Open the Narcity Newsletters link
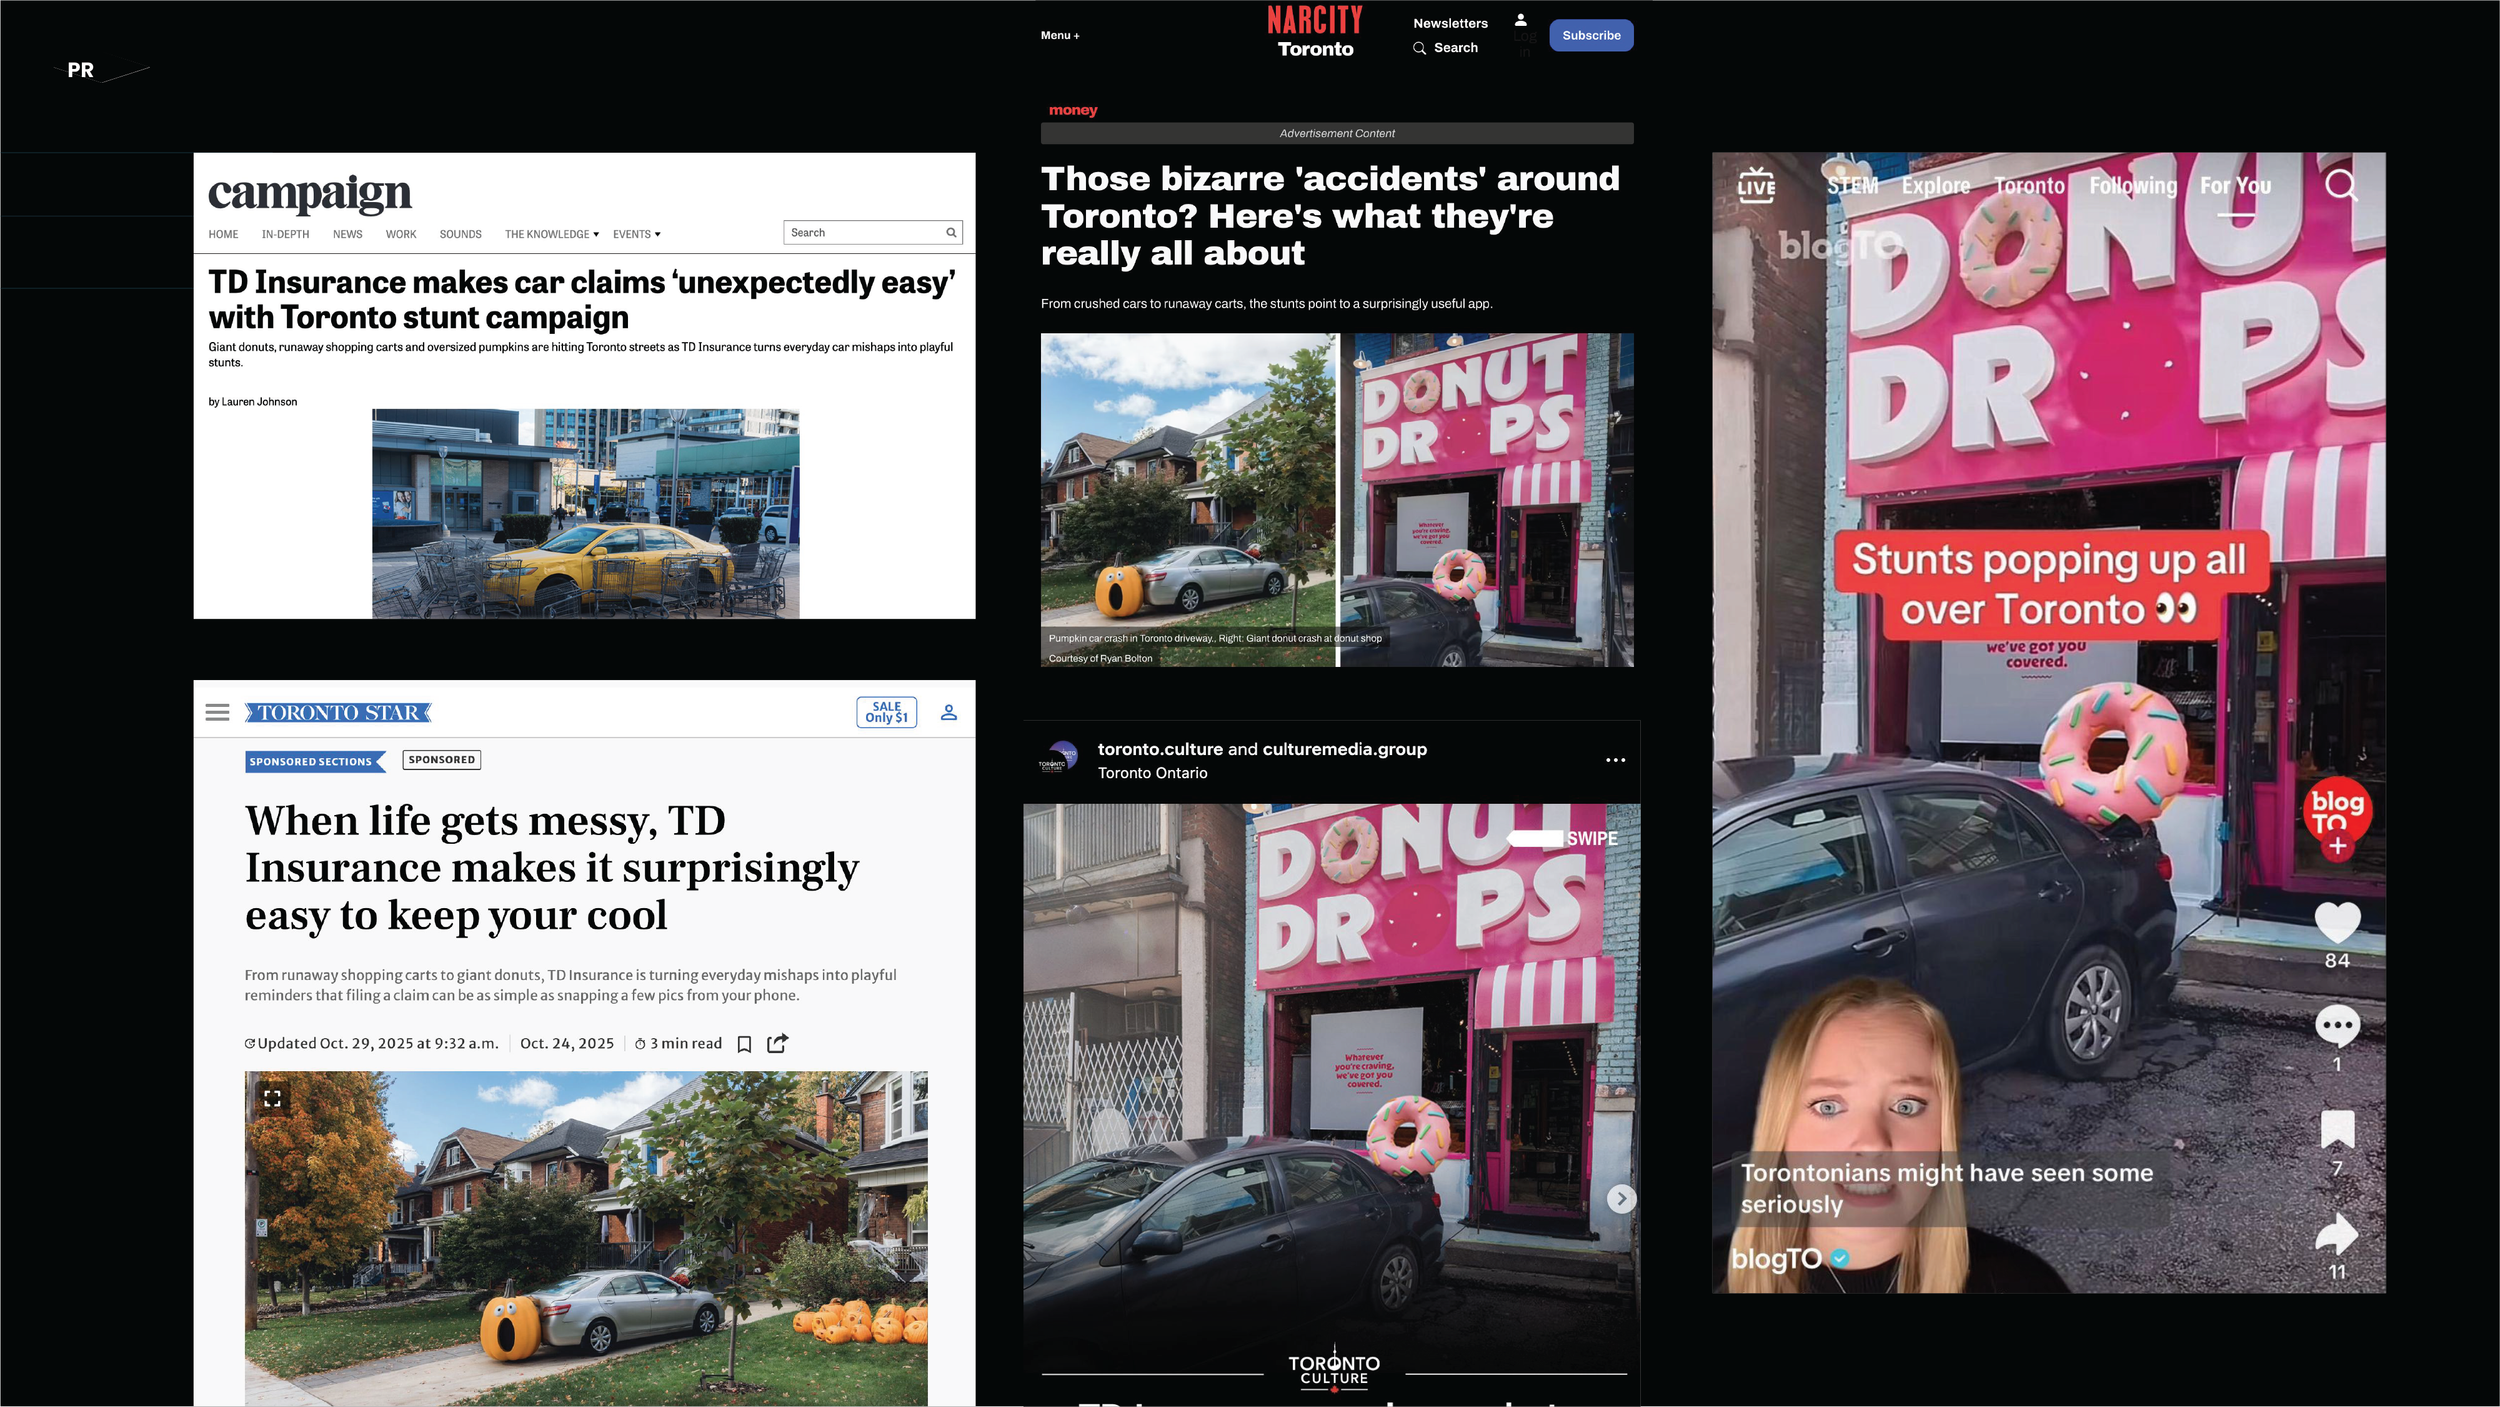The width and height of the screenshot is (2500, 1407). tap(1450, 23)
